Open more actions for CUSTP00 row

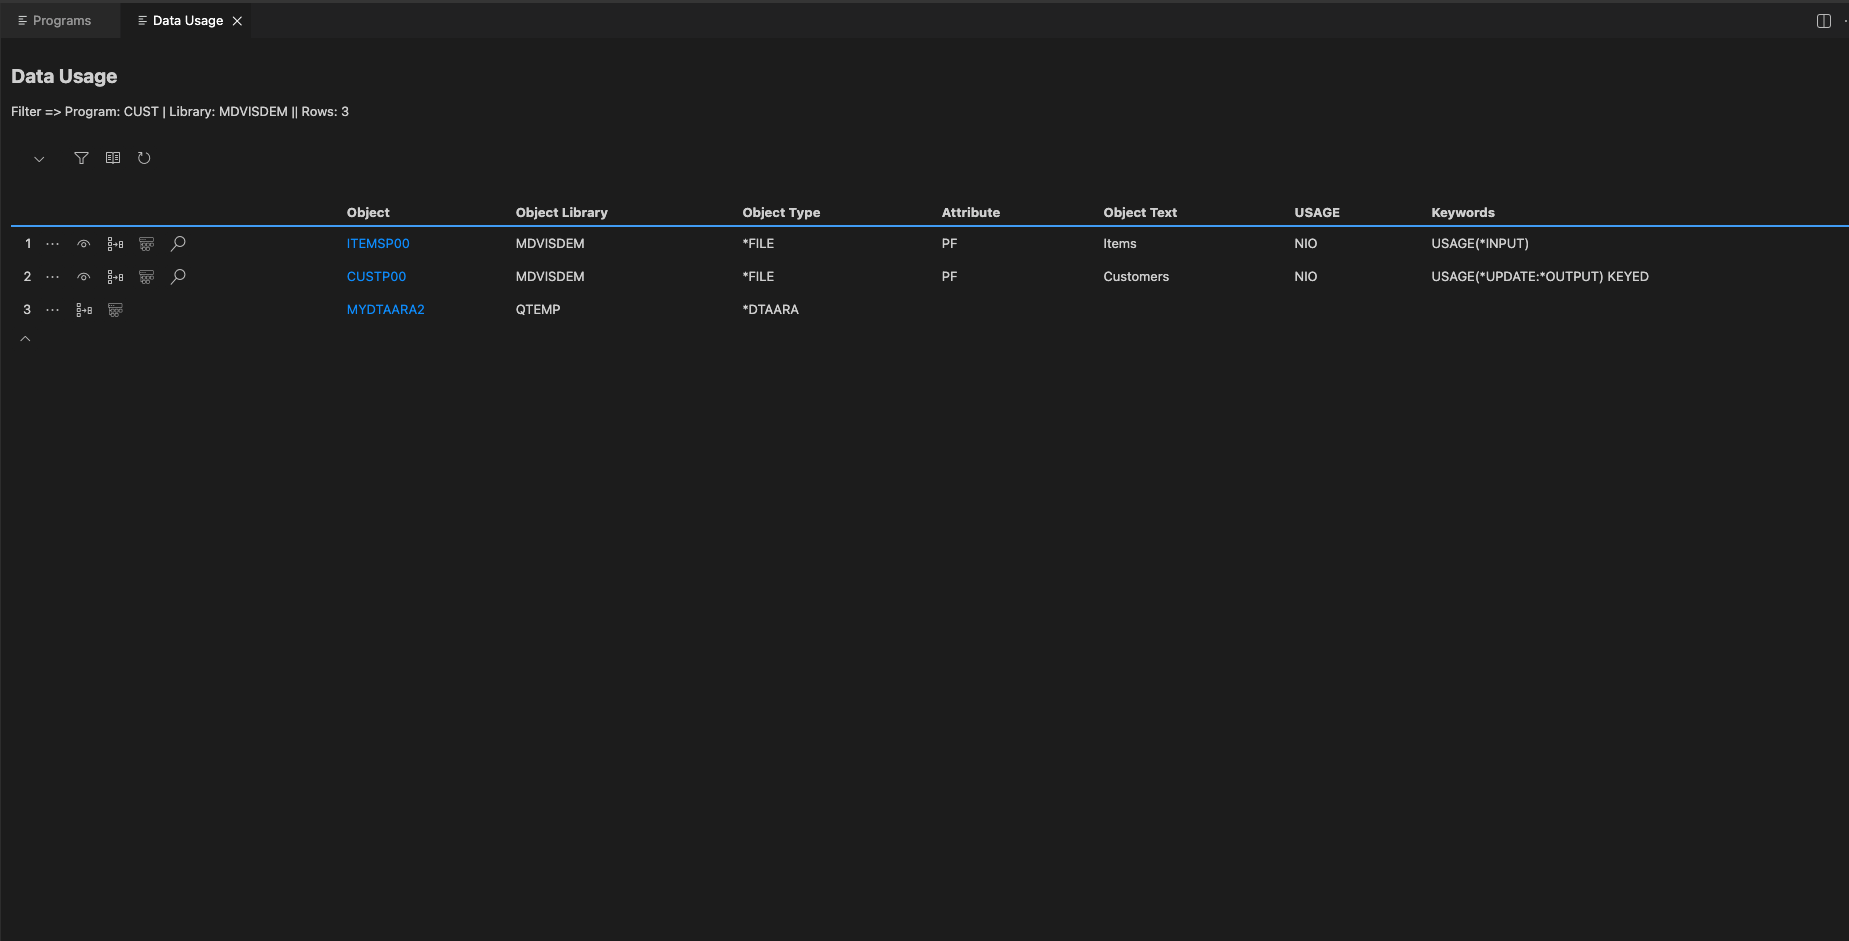[x=53, y=277]
